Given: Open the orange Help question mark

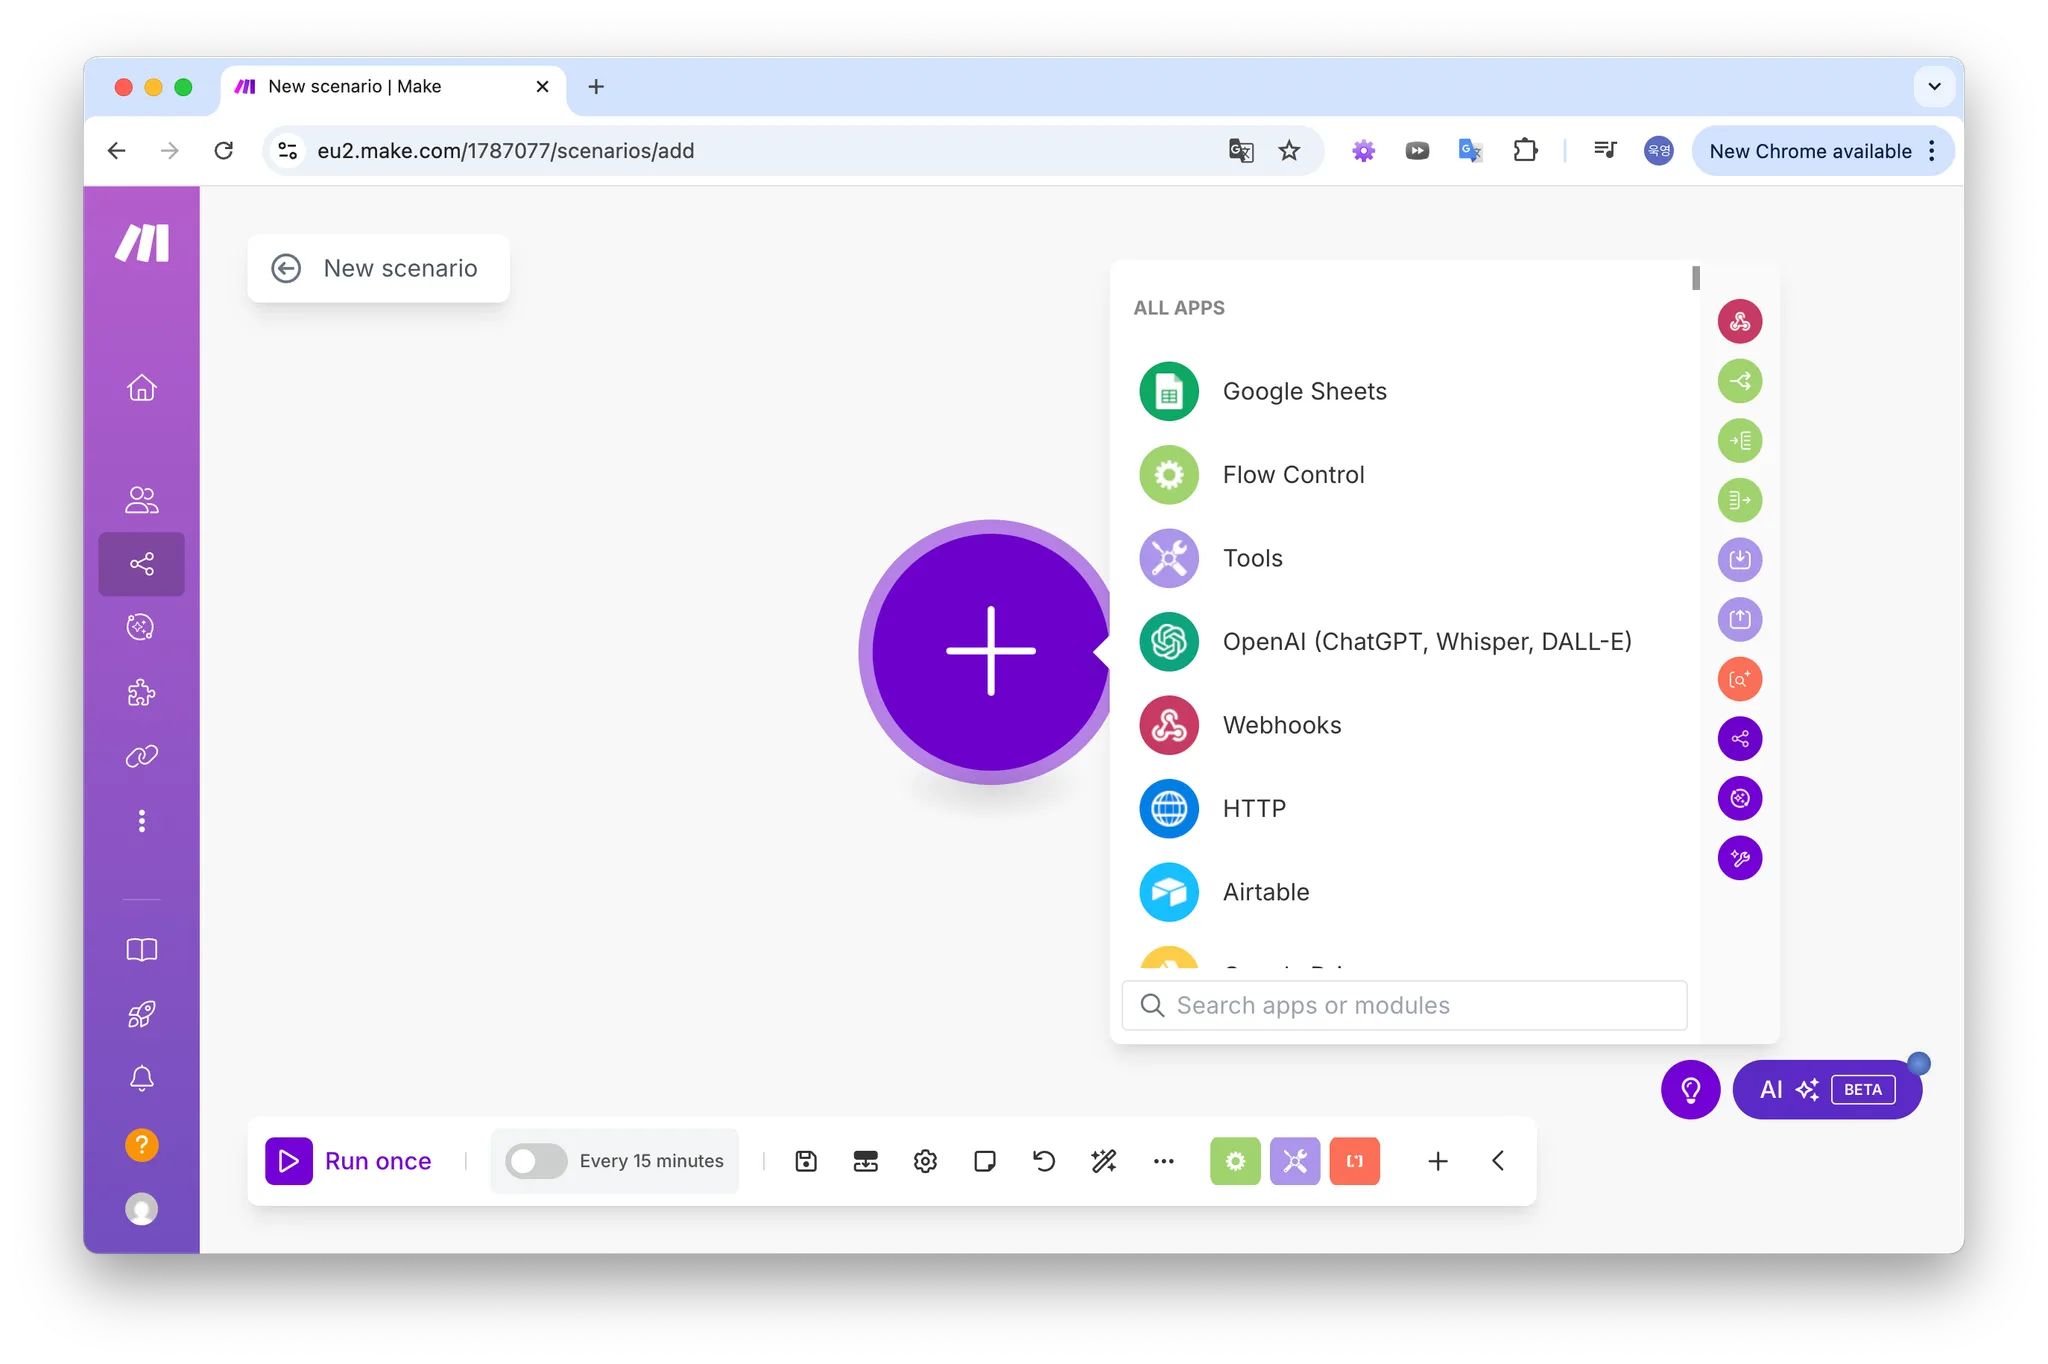Looking at the screenshot, I should (x=141, y=1145).
